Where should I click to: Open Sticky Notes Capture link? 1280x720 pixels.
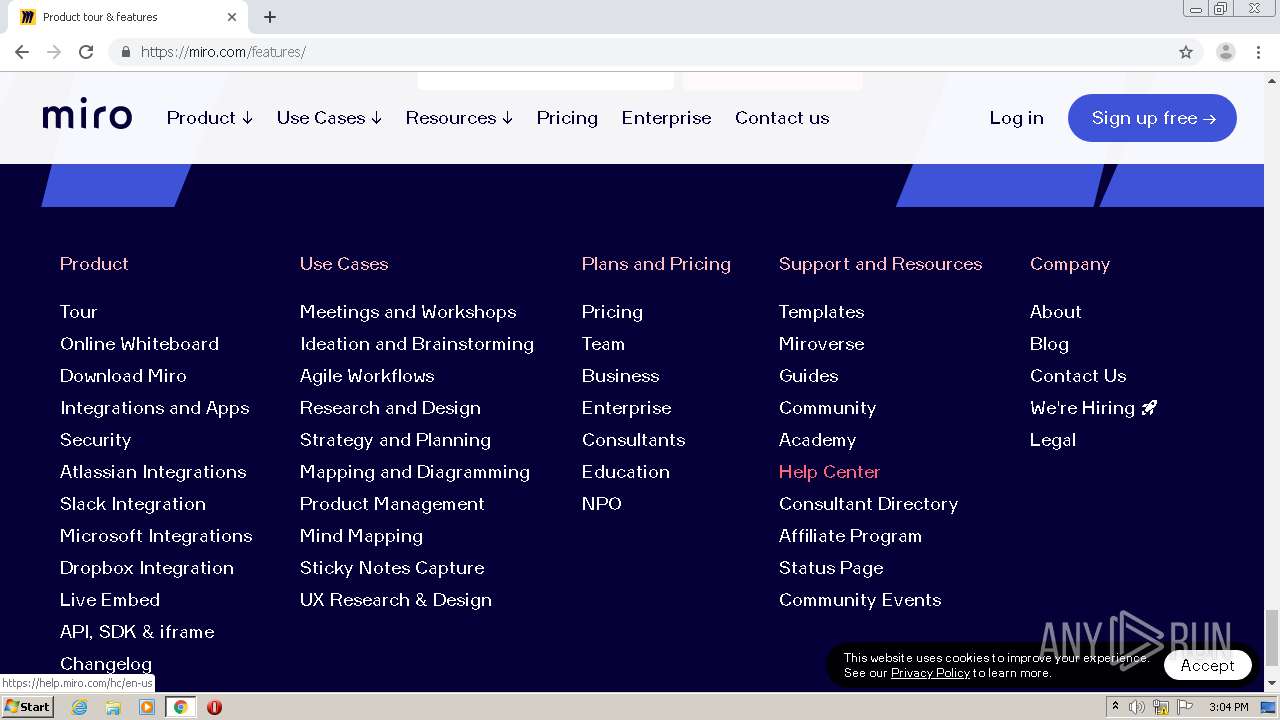(392, 568)
